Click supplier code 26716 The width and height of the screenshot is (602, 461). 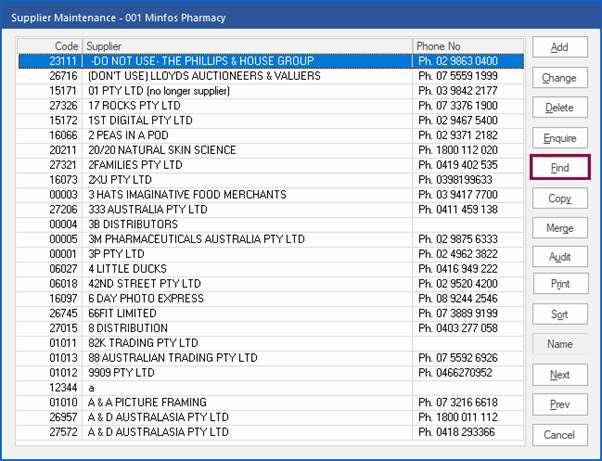pos(63,76)
